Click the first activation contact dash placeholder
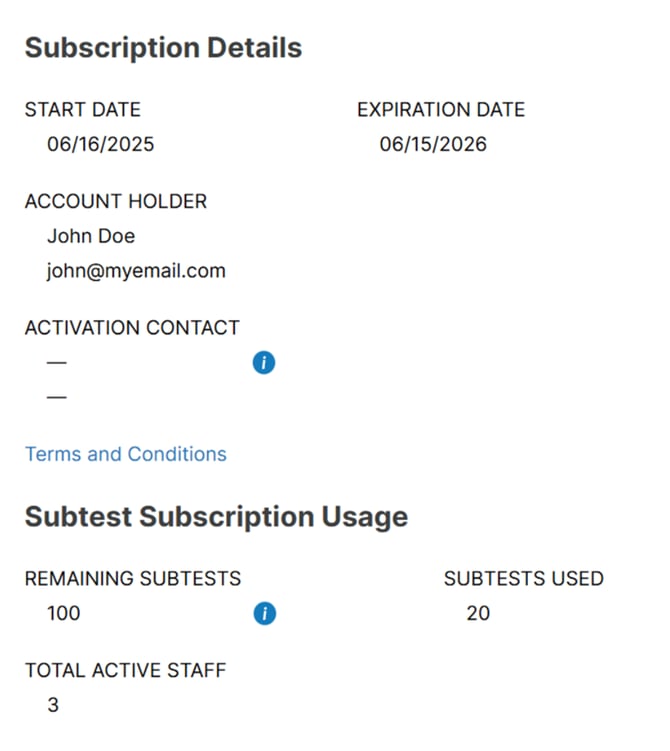 click(x=56, y=362)
